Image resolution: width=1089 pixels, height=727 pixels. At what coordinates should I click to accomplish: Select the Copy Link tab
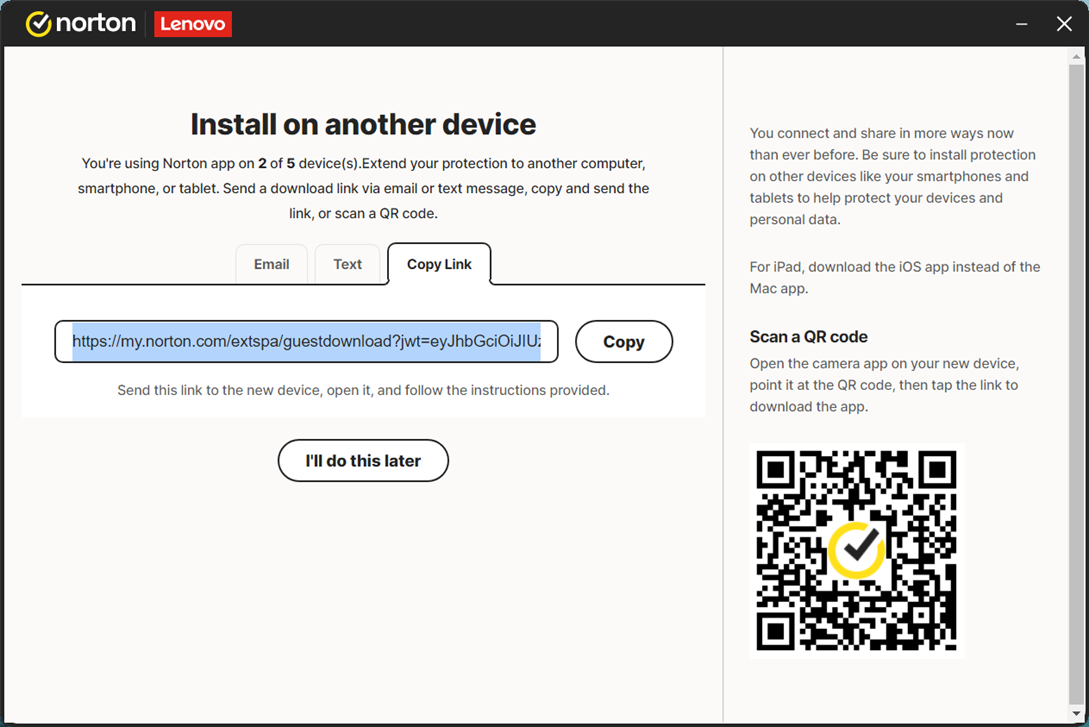coord(439,265)
